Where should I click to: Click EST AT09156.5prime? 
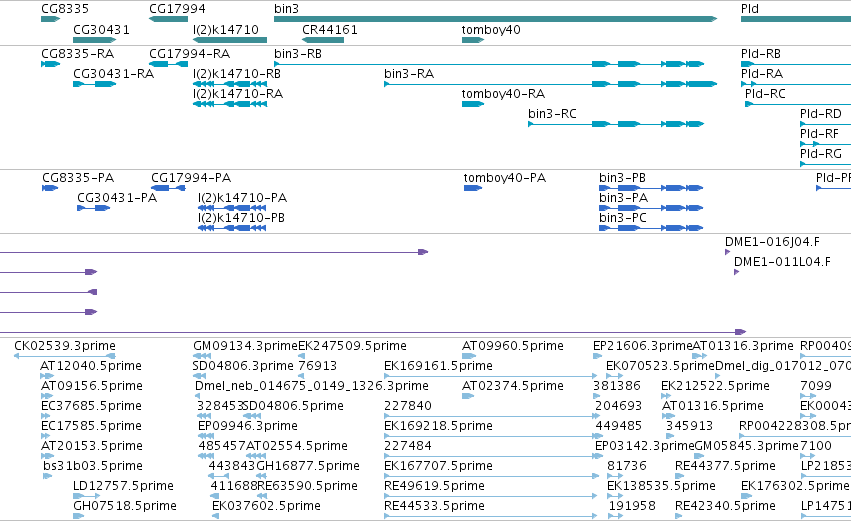tap(92, 386)
